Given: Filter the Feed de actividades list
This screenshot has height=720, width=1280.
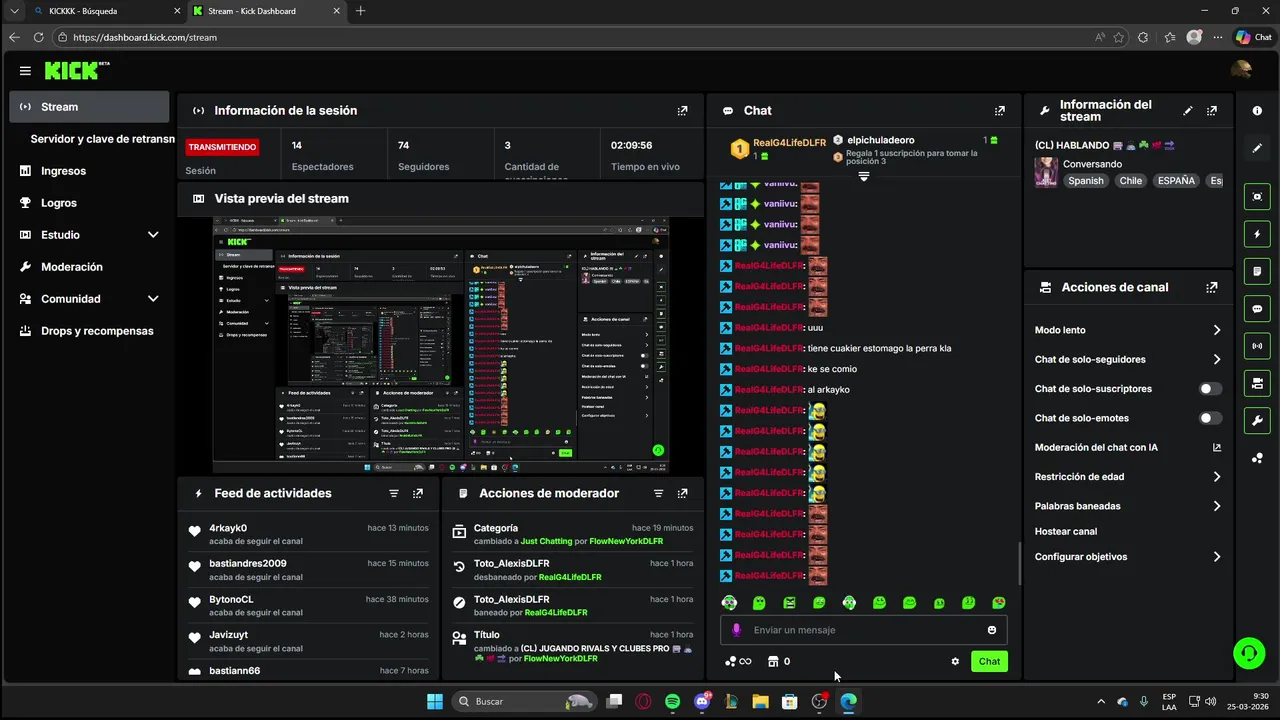Looking at the screenshot, I should tap(394, 494).
